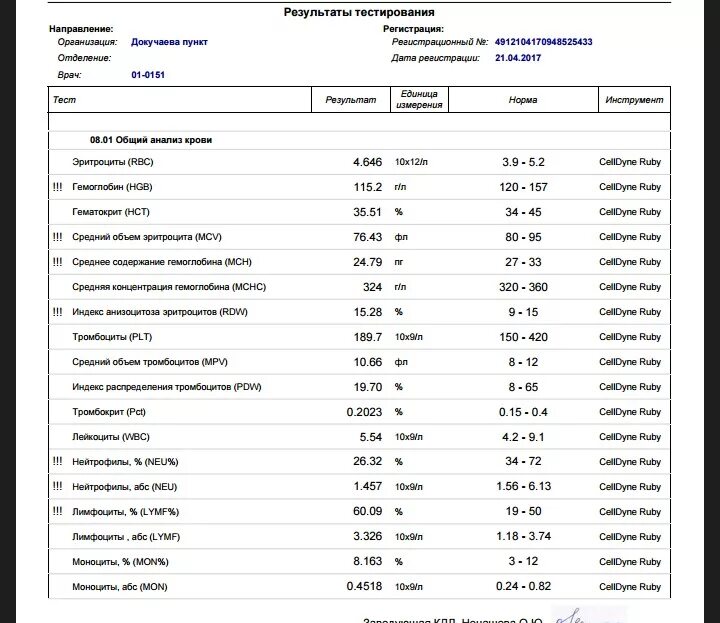Click the 'Инструмент' column header

tap(634, 100)
